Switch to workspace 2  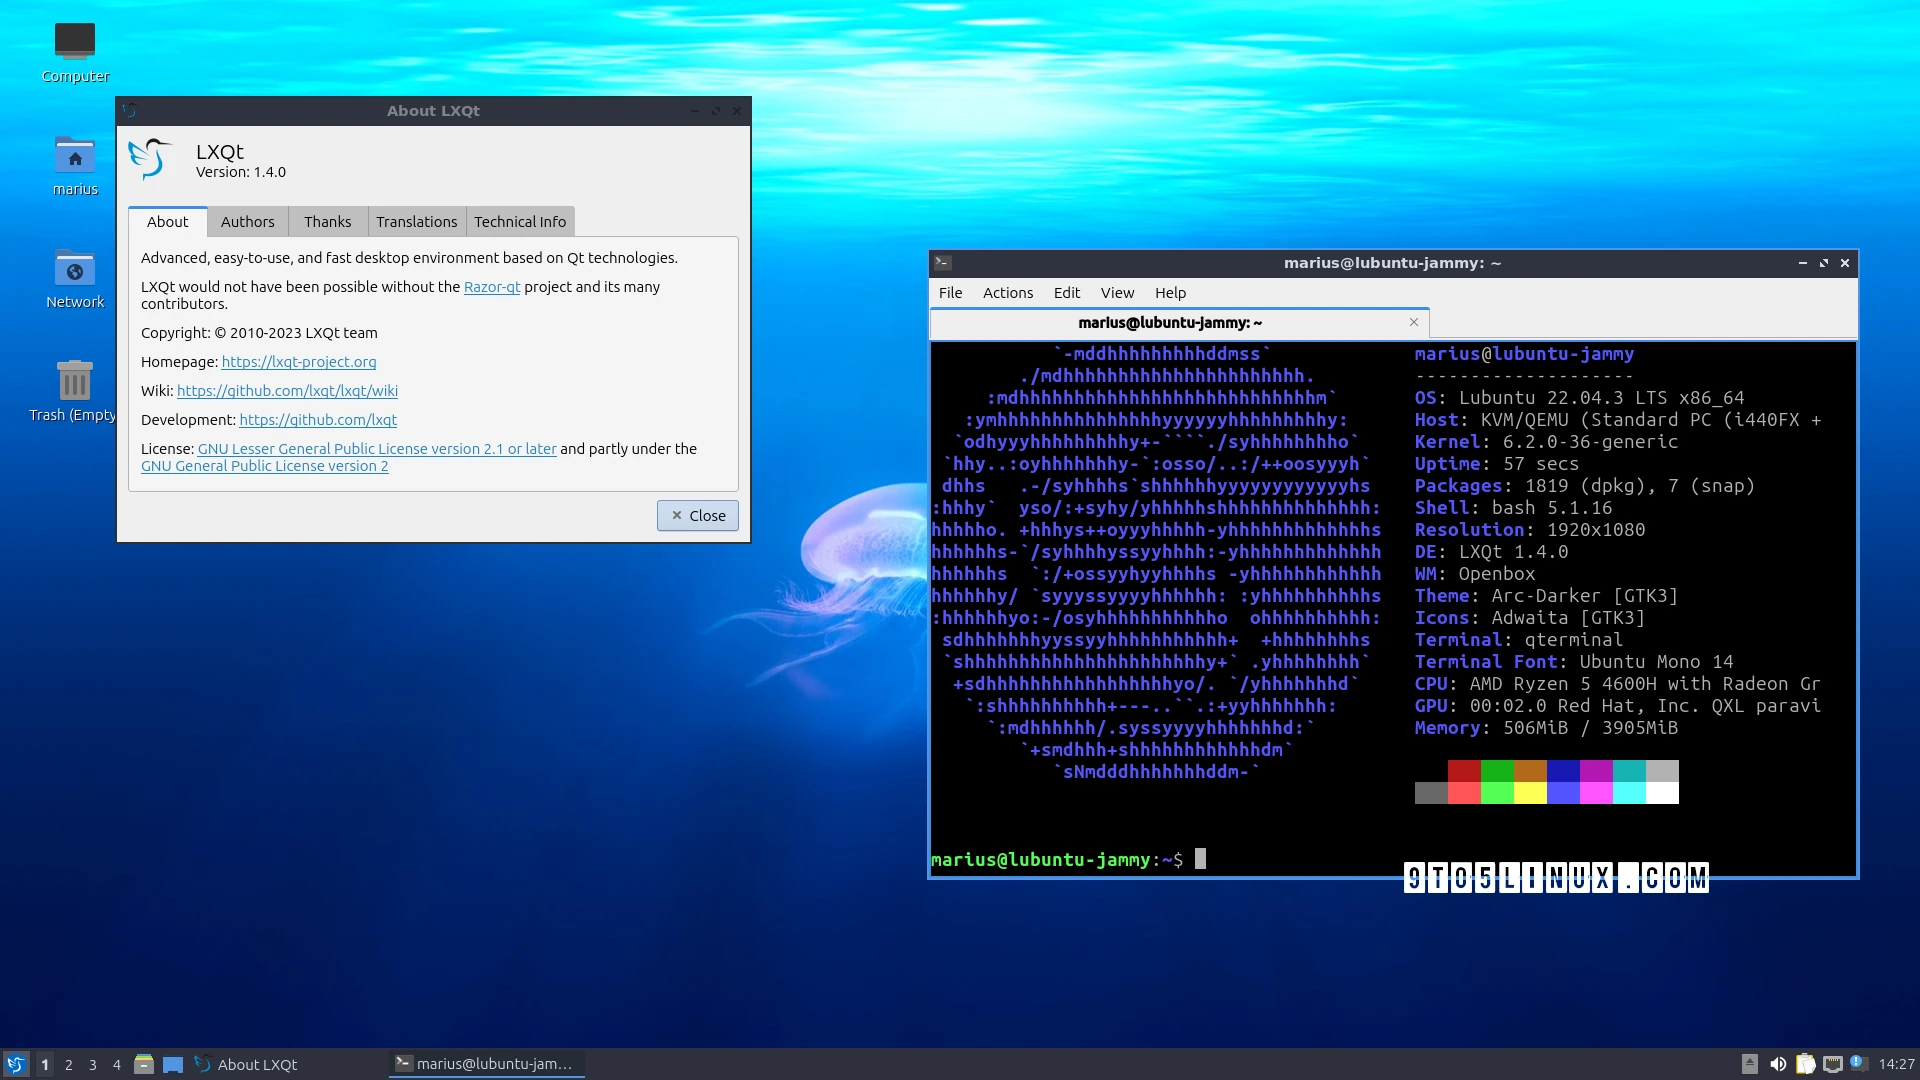click(68, 1064)
